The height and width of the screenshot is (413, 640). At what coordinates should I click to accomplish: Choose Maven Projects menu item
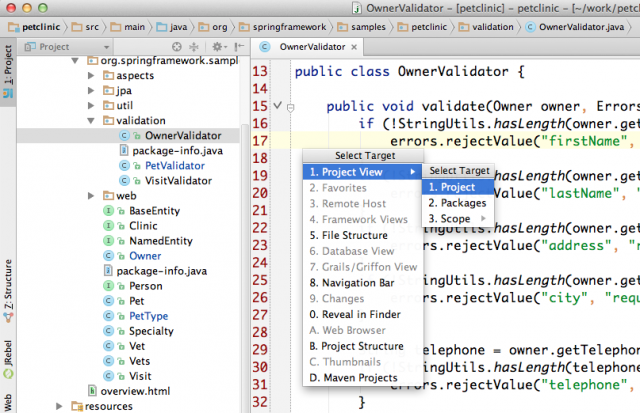(362, 378)
